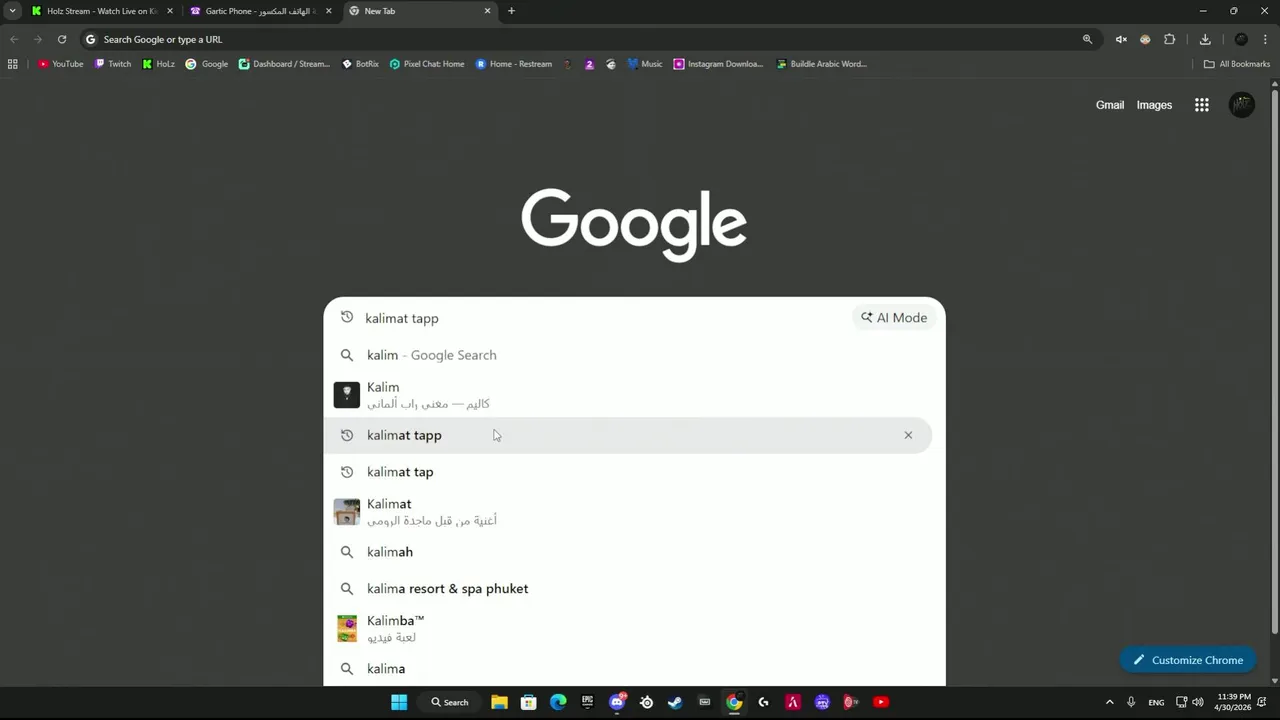
Task: Open the Buildle Arabic Word bookmark
Action: (822, 64)
